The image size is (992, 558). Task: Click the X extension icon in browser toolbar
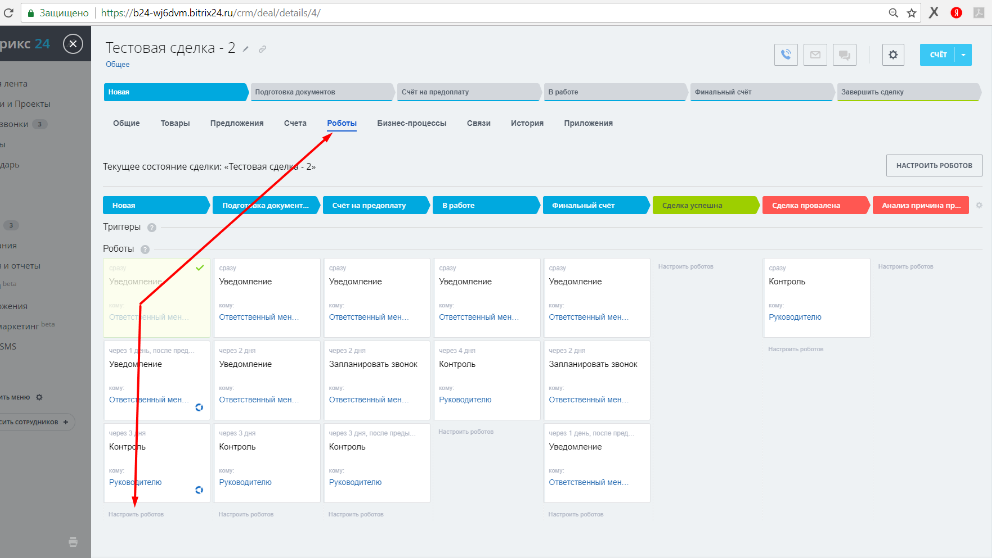click(x=933, y=13)
